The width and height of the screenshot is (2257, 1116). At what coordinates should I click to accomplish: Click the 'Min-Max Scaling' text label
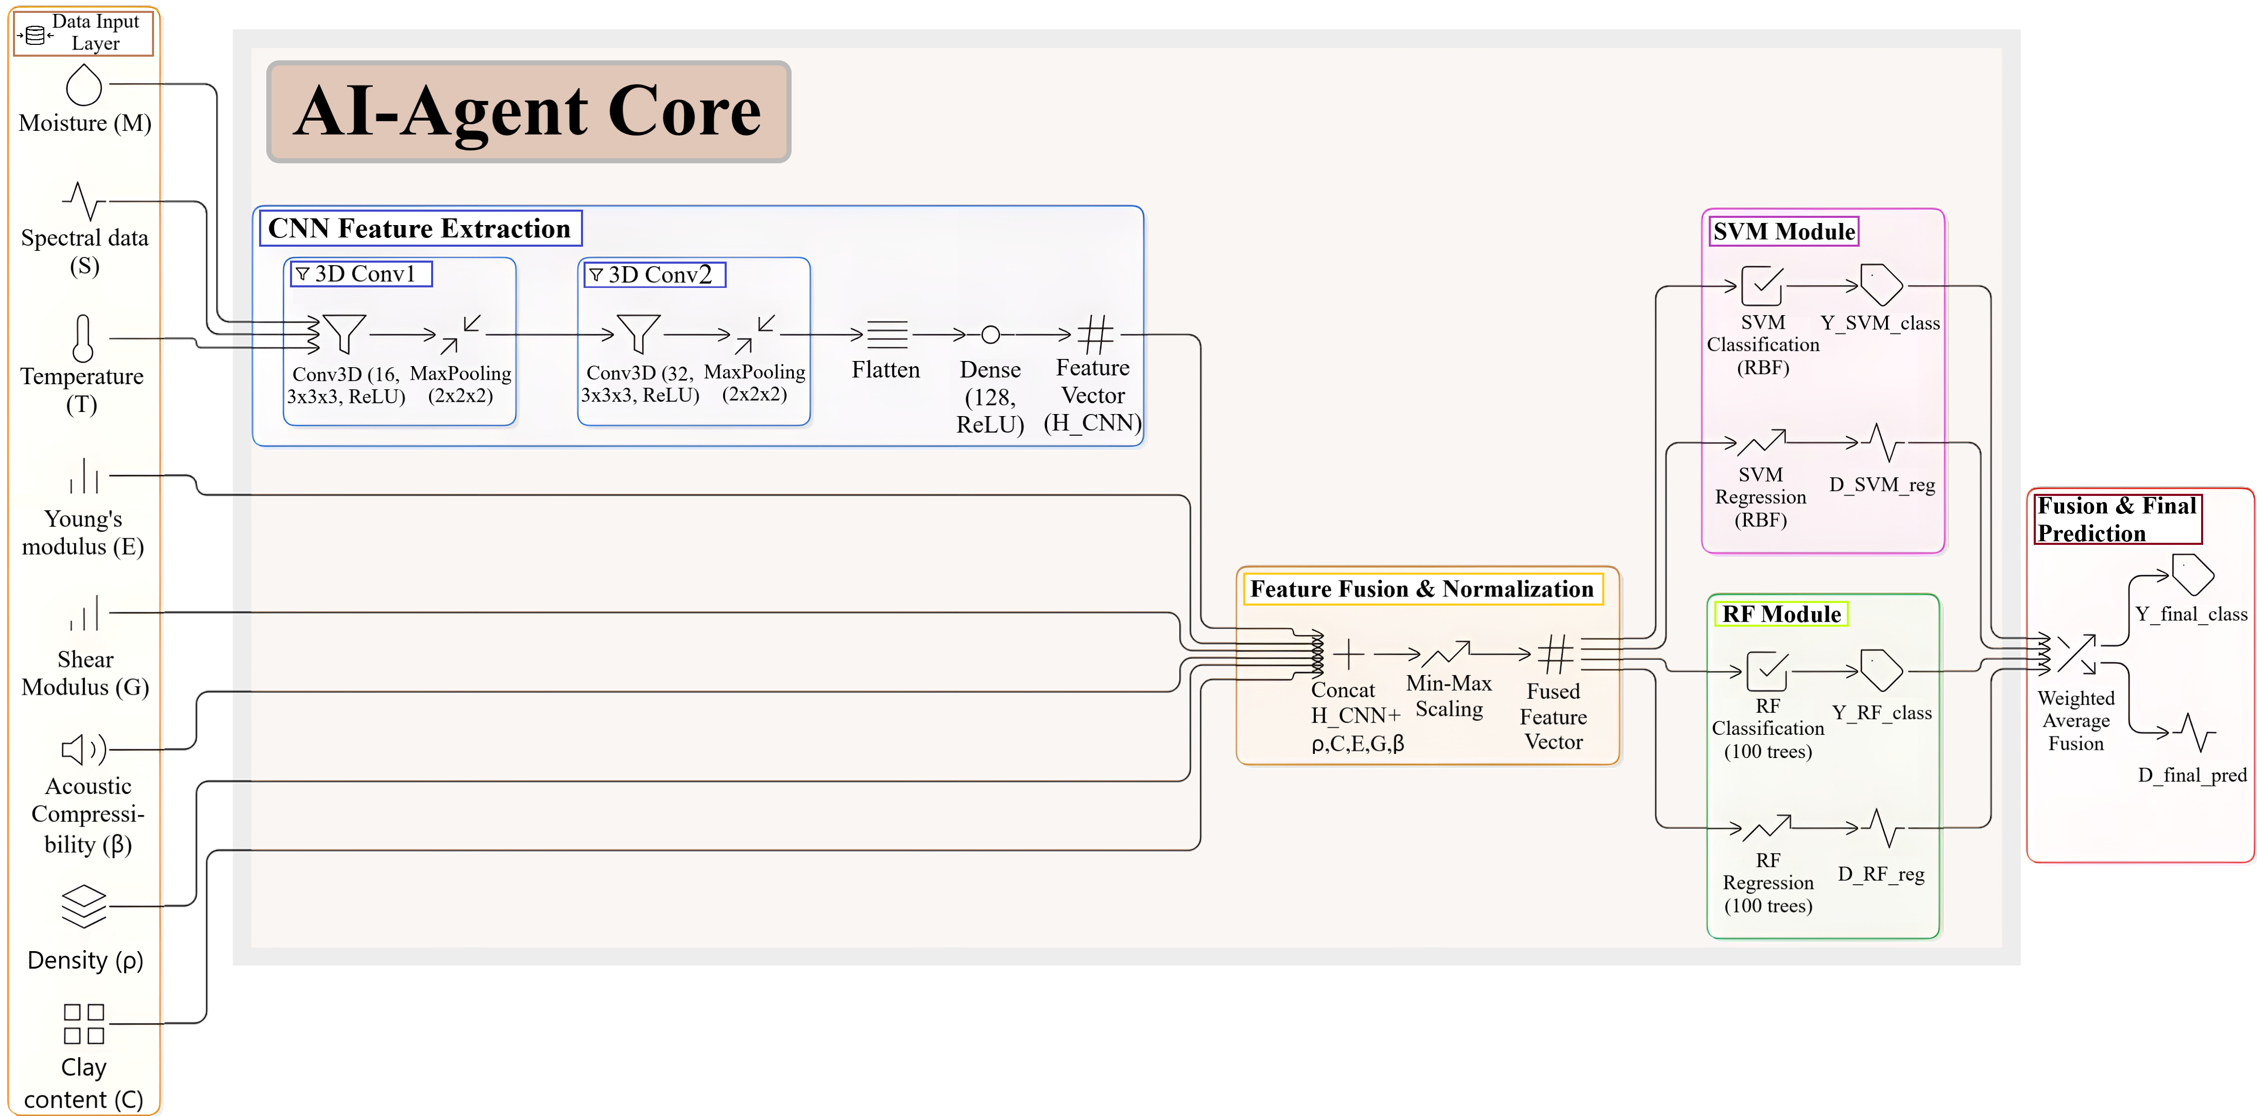[x=1449, y=696]
